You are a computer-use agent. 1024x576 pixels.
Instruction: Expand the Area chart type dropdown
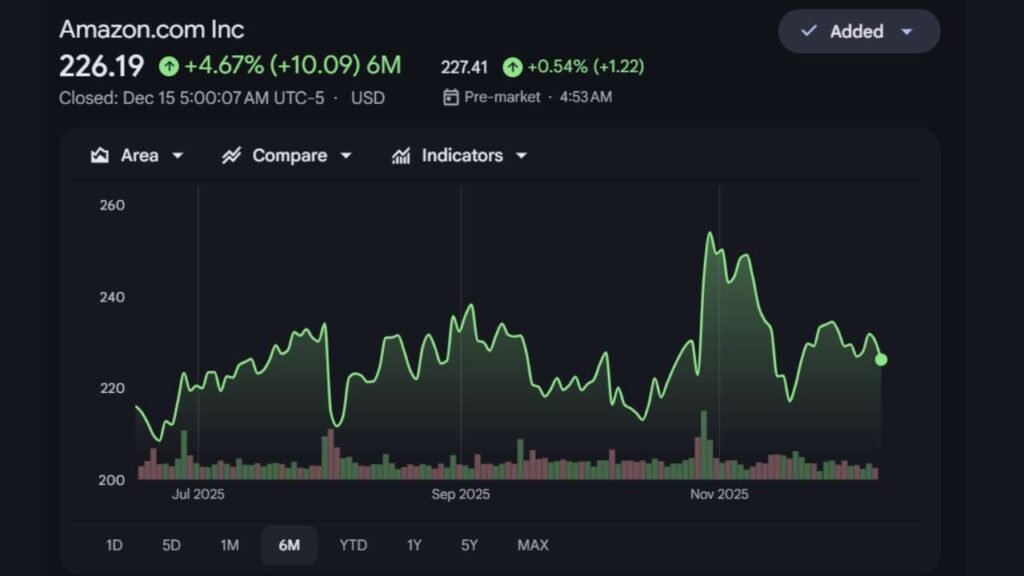pos(178,155)
